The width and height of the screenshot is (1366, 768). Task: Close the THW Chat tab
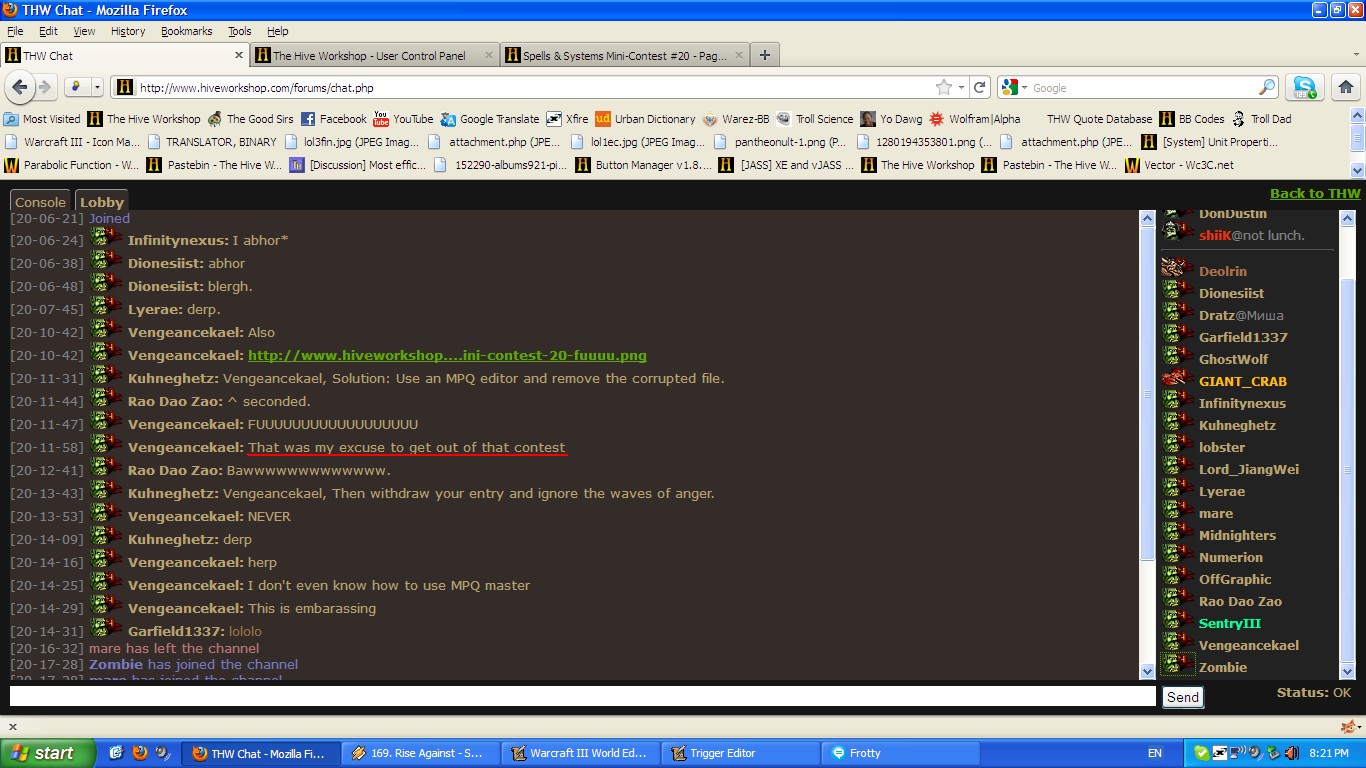coord(239,56)
